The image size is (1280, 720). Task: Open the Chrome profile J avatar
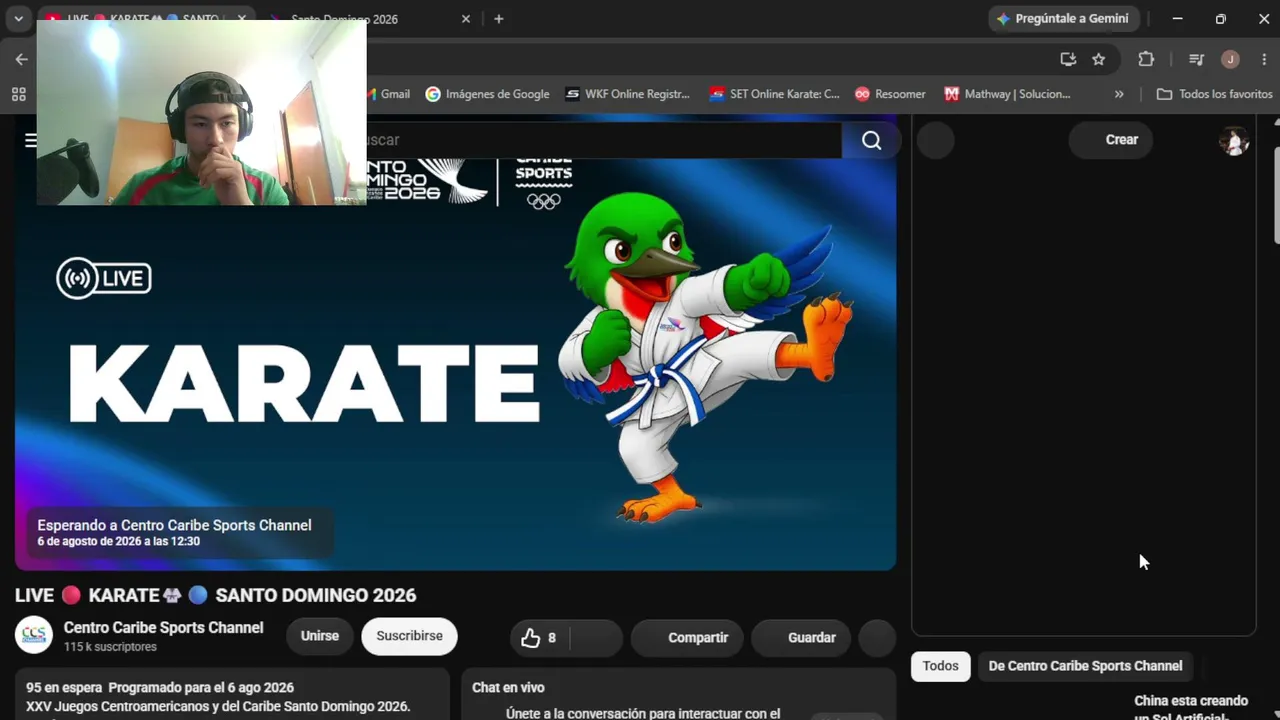(x=1230, y=59)
